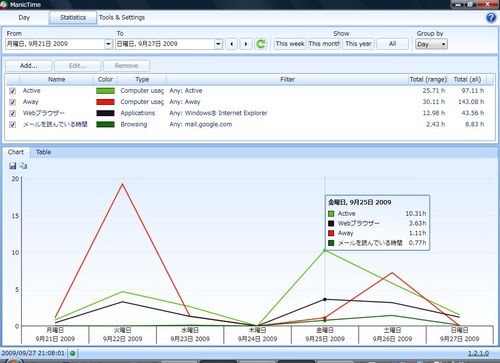Click the 土曜日 9月26日 axis label

tap(392, 335)
